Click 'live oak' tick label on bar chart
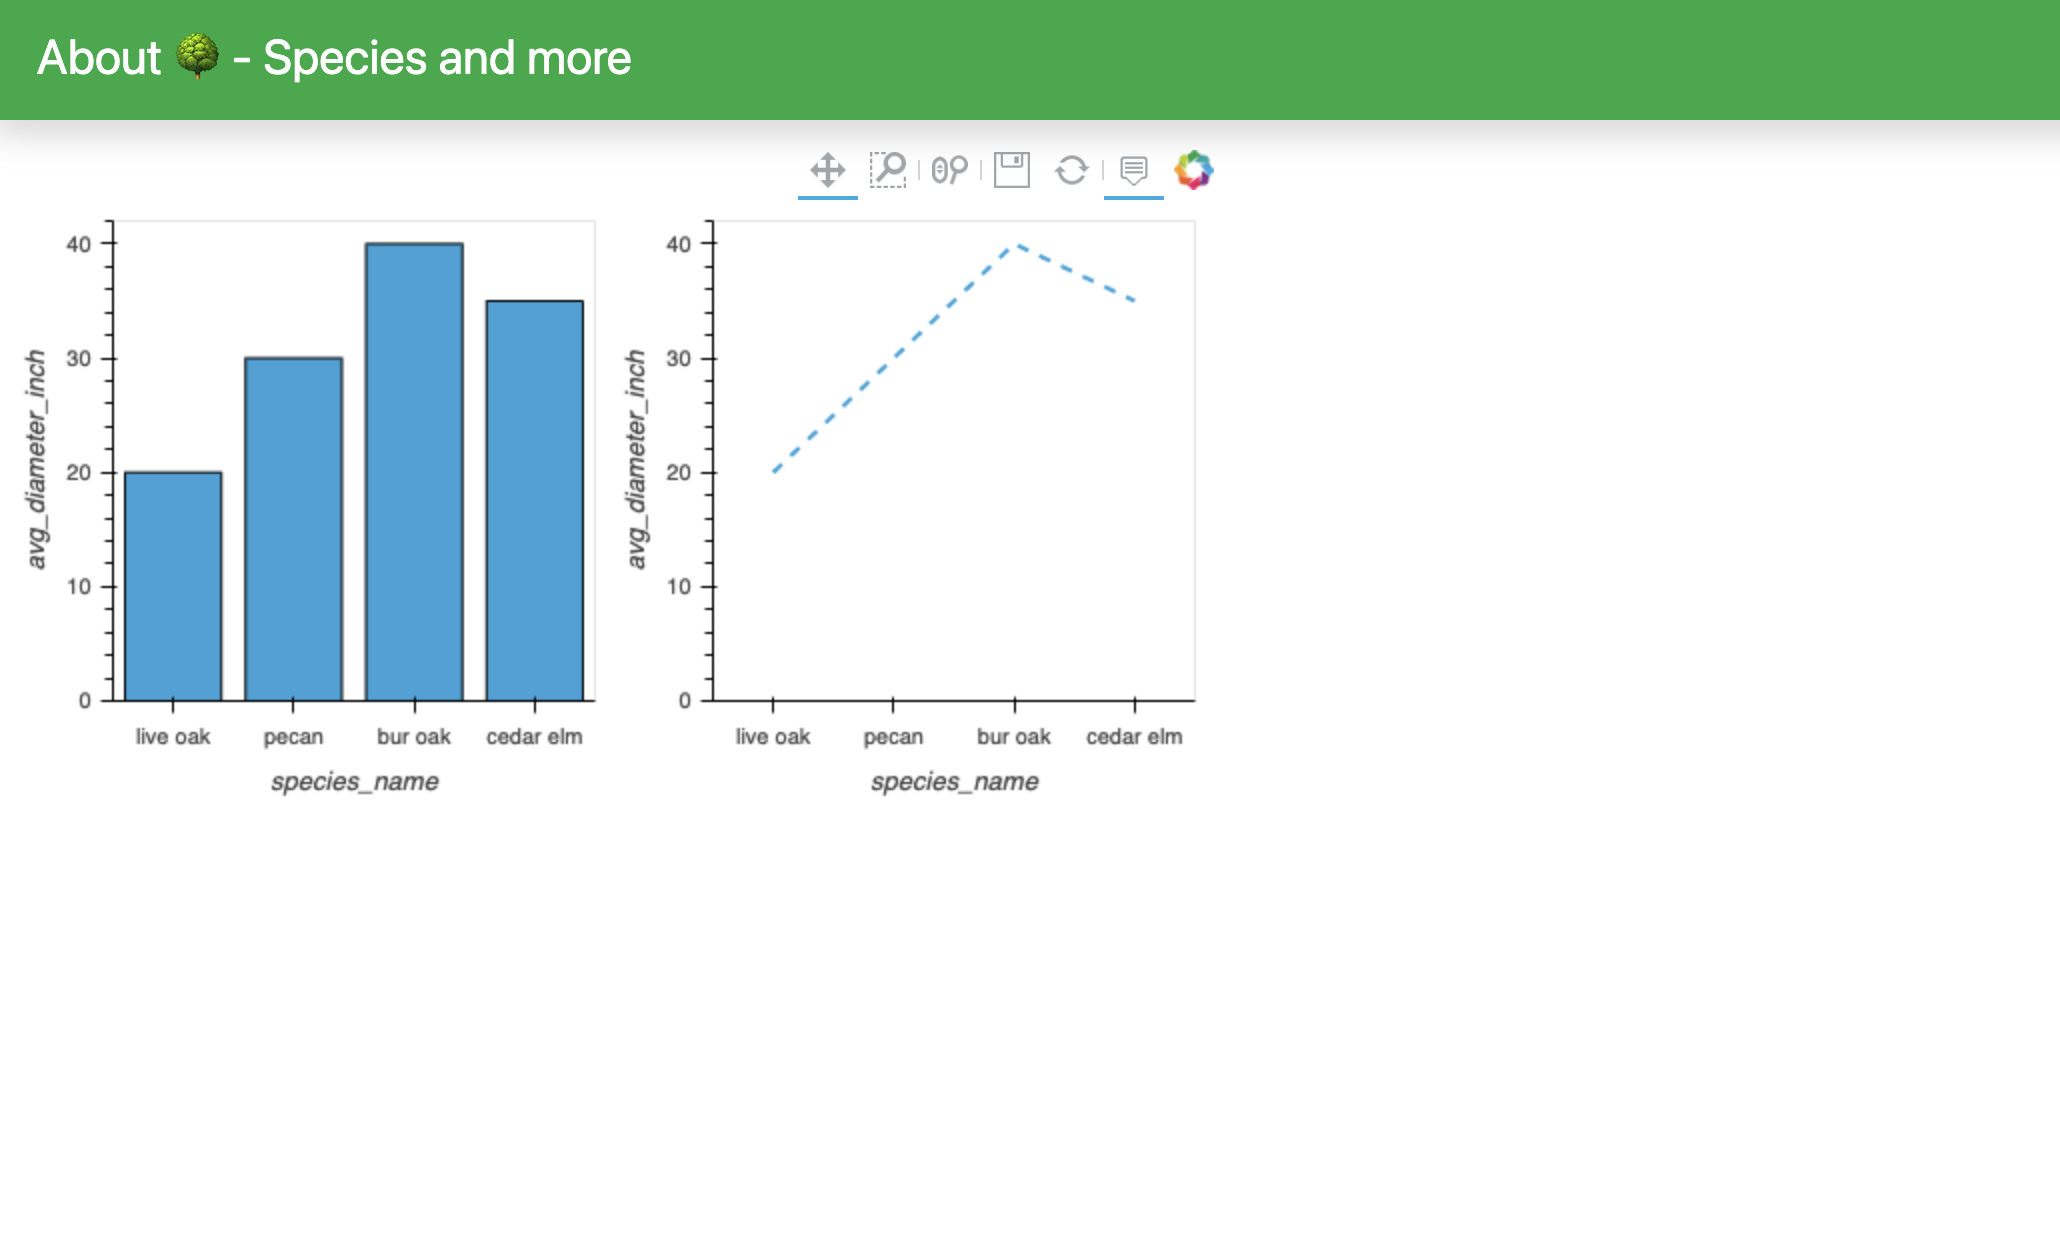Screen dimensions: 2060x1256 click(173, 737)
